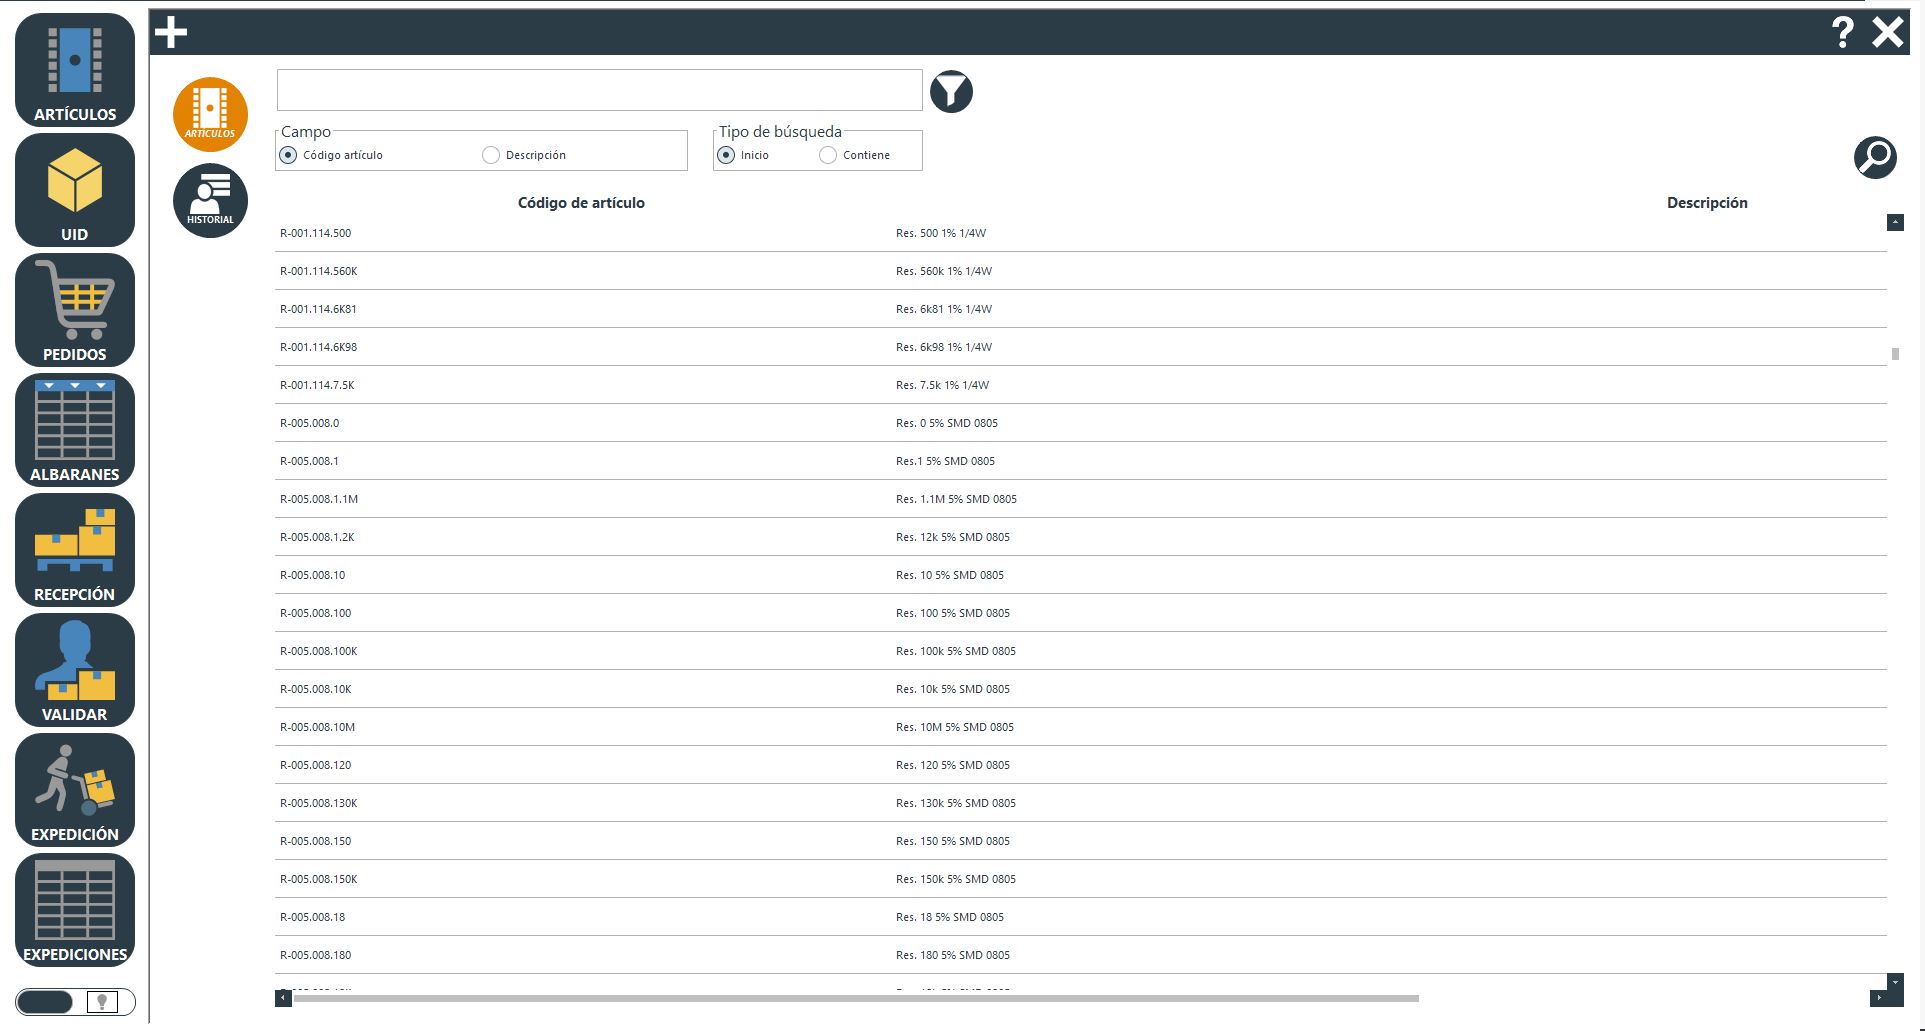
Task: Go to Pedidos shopping cart module
Action: 75,310
